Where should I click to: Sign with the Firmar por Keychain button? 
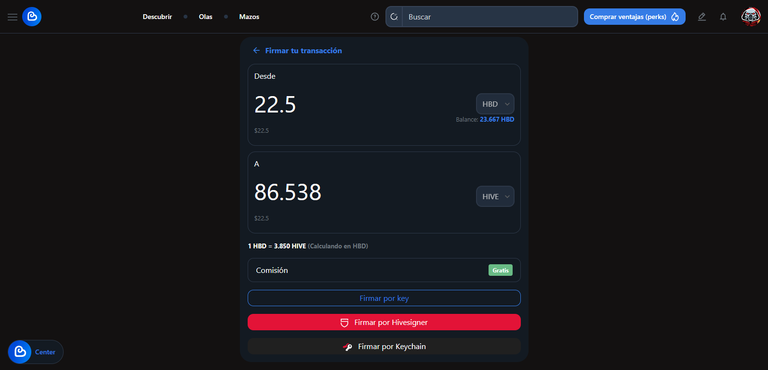point(384,346)
